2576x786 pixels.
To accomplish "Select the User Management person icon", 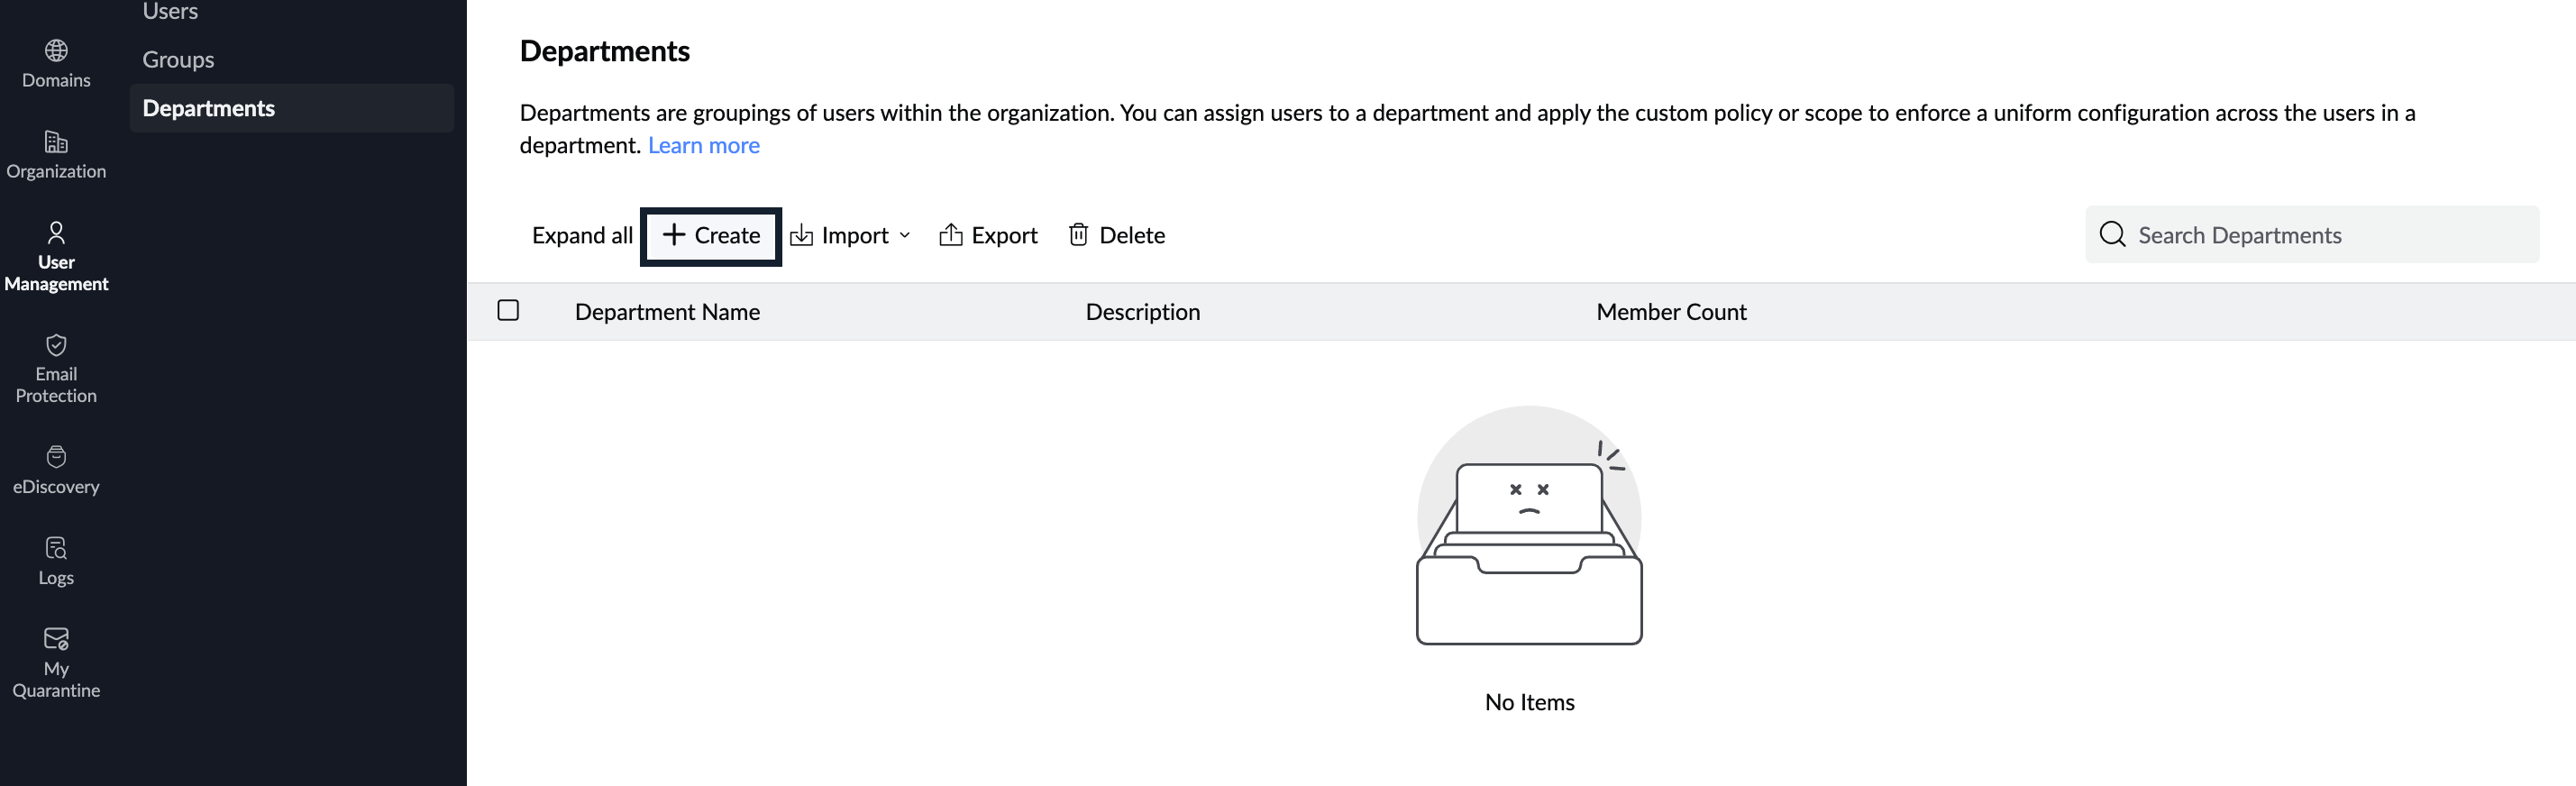I will click(56, 233).
